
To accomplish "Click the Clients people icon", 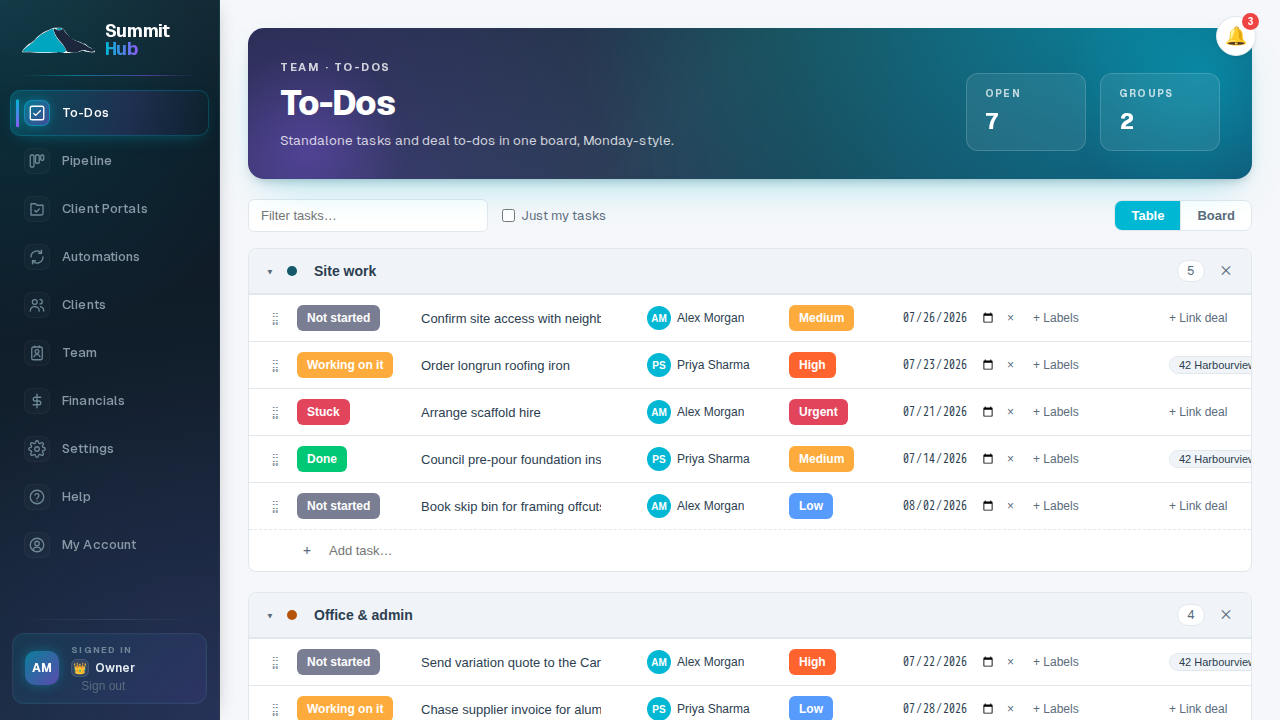I will pos(37,305).
